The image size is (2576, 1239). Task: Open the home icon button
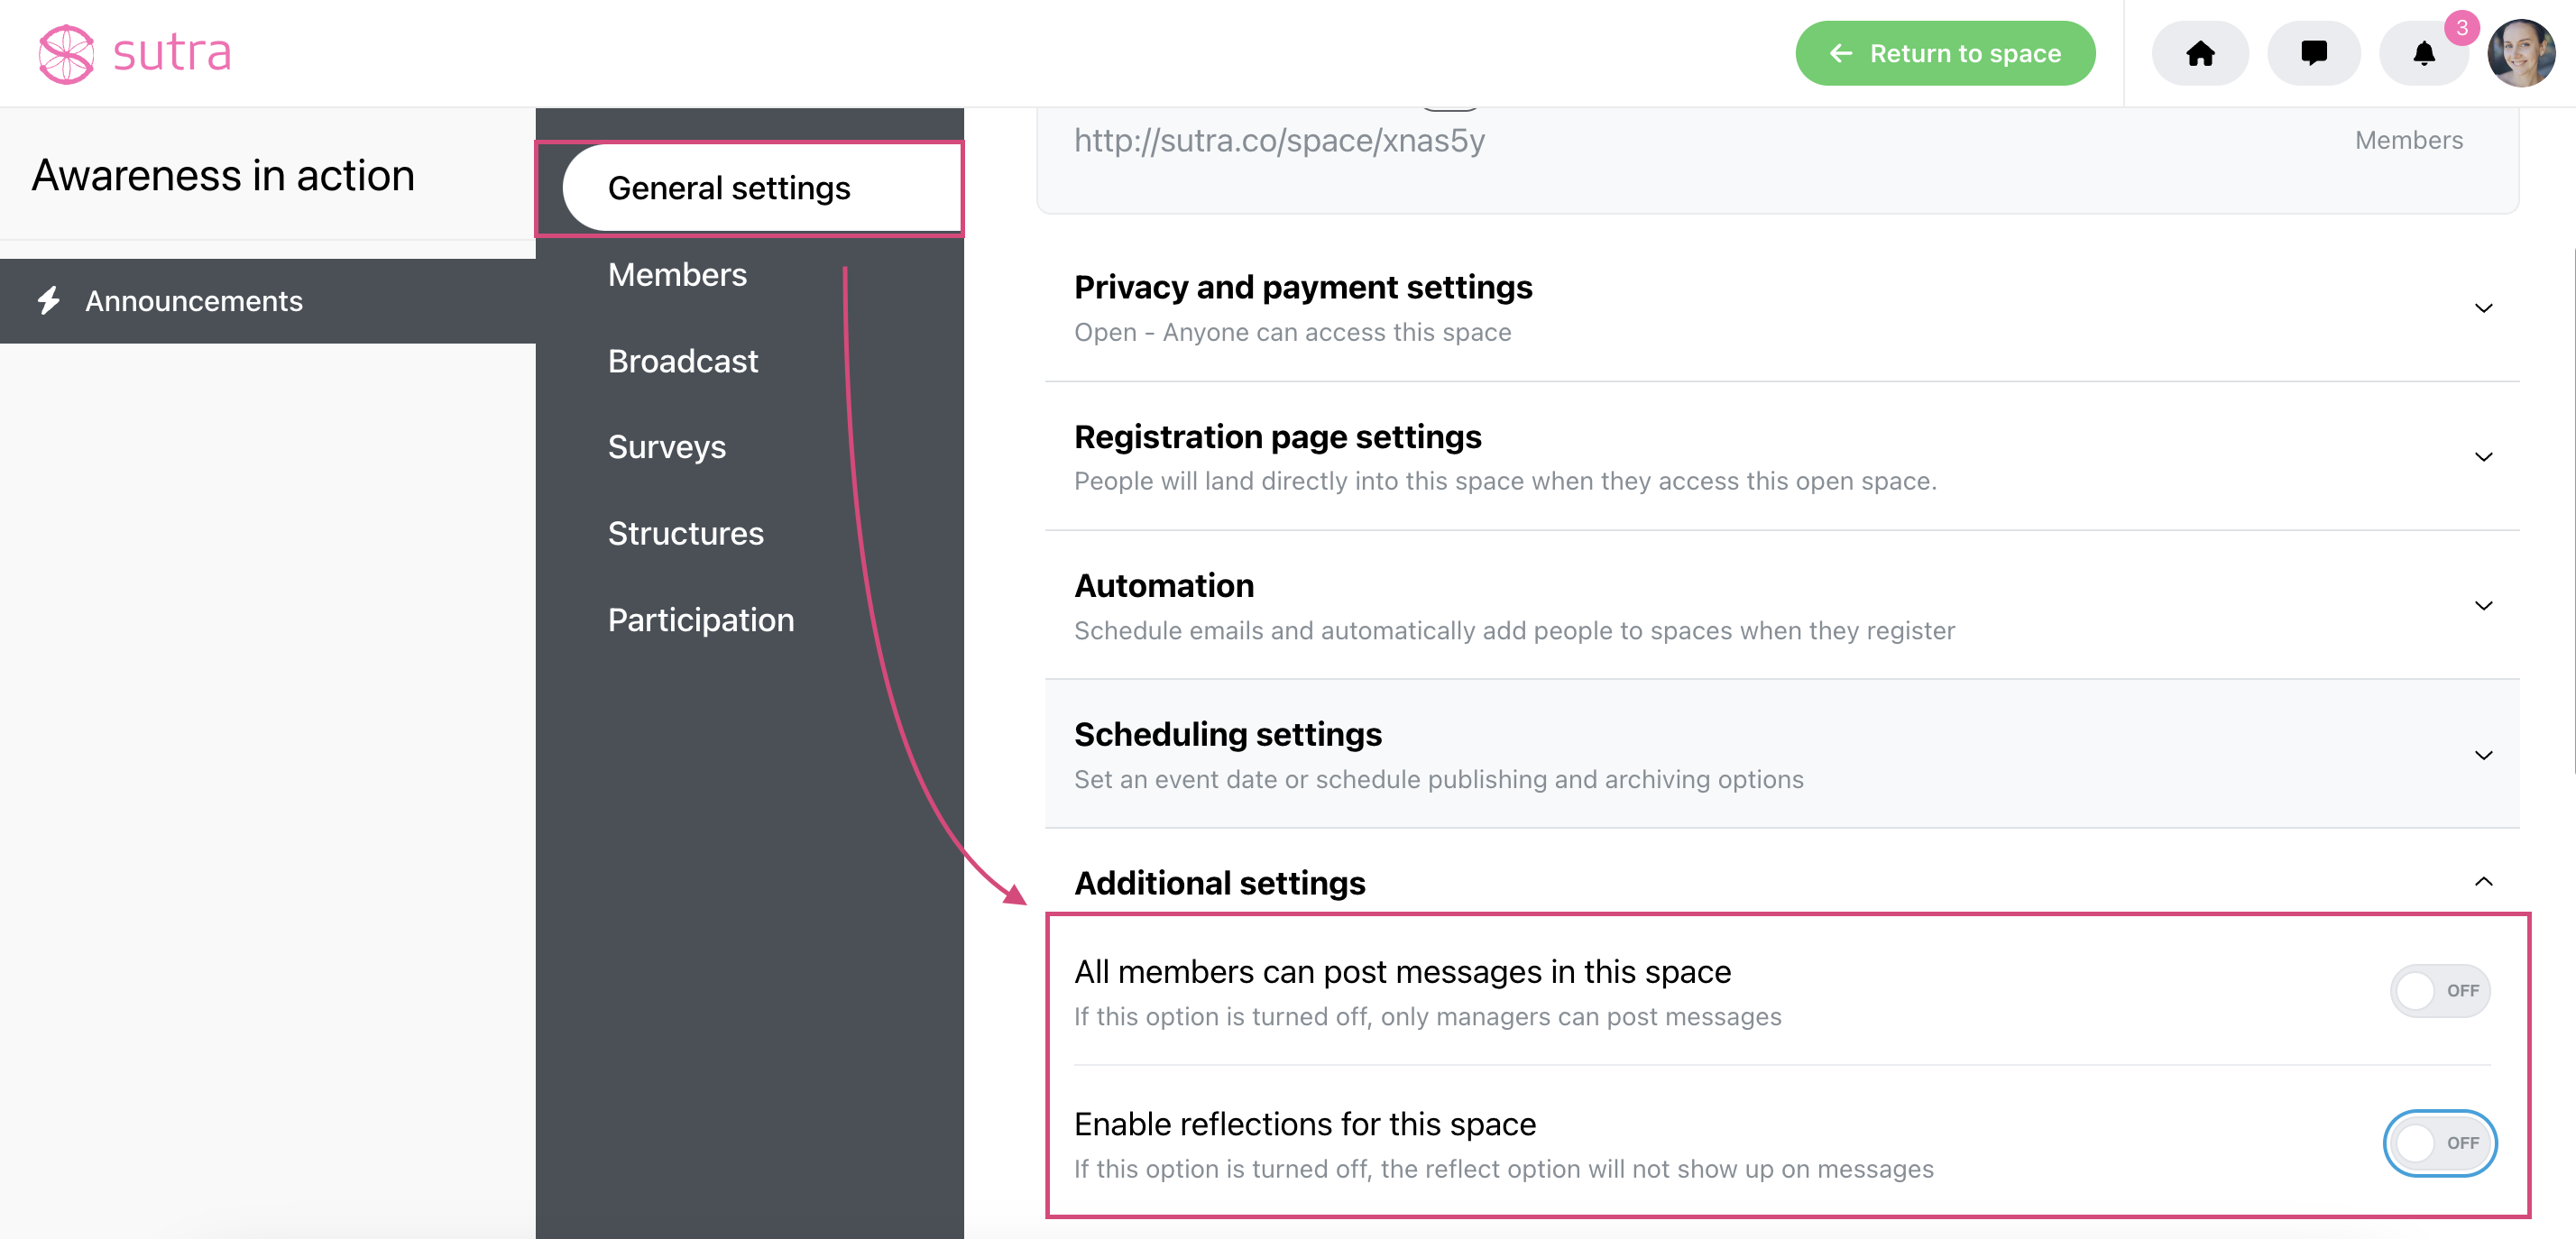(x=2200, y=53)
